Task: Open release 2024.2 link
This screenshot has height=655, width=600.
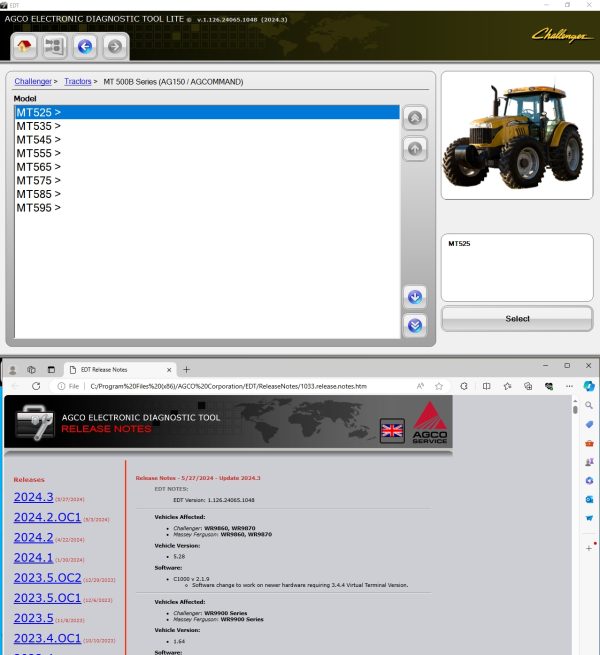Action: [x=33, y=537]
